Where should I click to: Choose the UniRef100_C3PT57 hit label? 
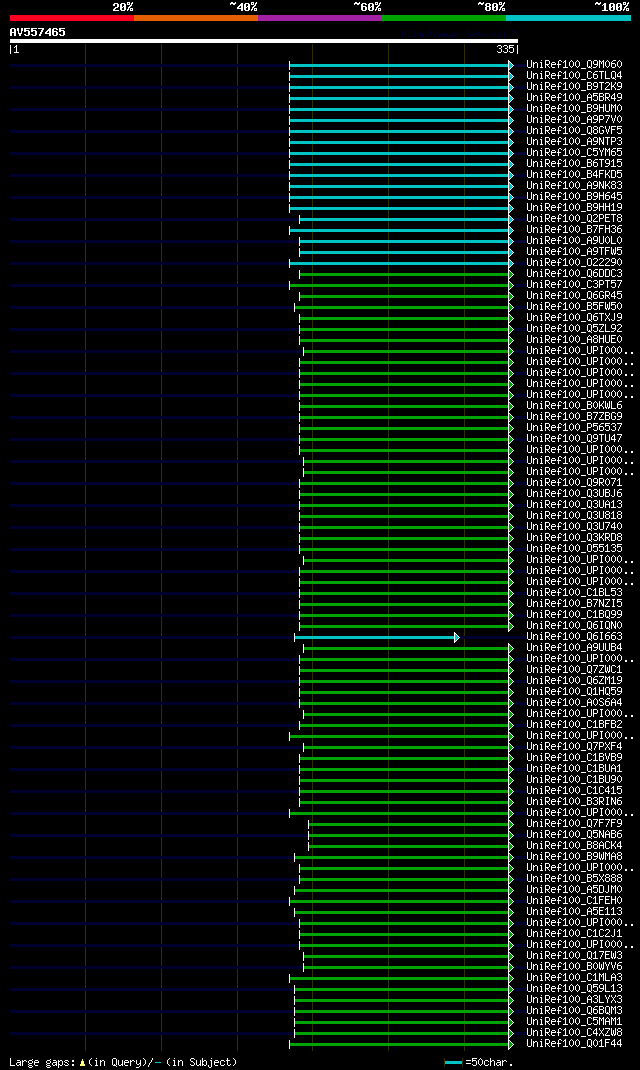pos(574,285)
